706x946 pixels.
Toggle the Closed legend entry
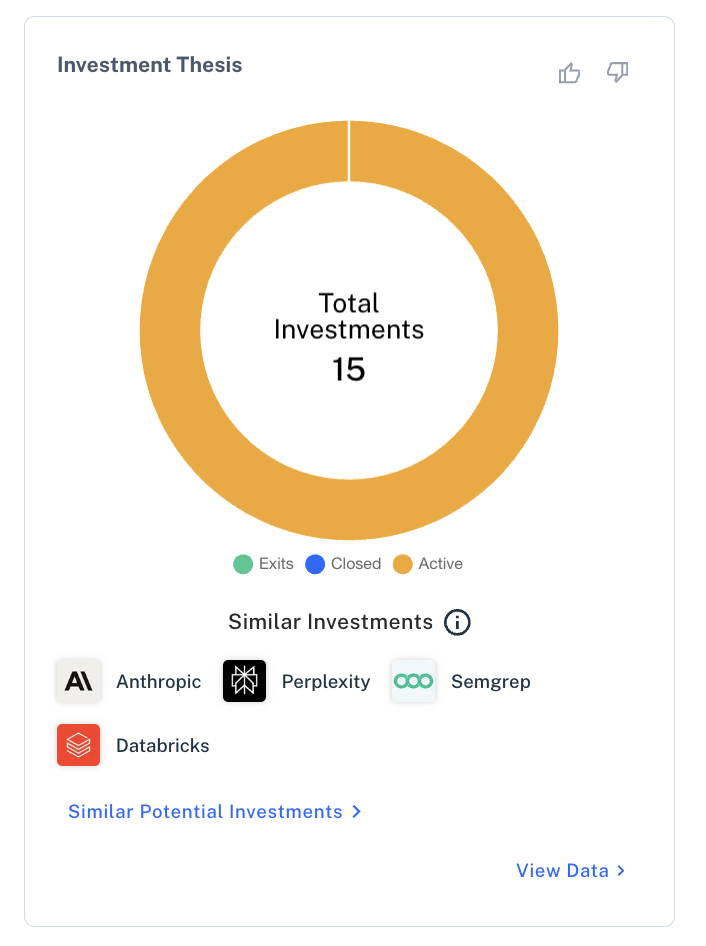[343, 564]
